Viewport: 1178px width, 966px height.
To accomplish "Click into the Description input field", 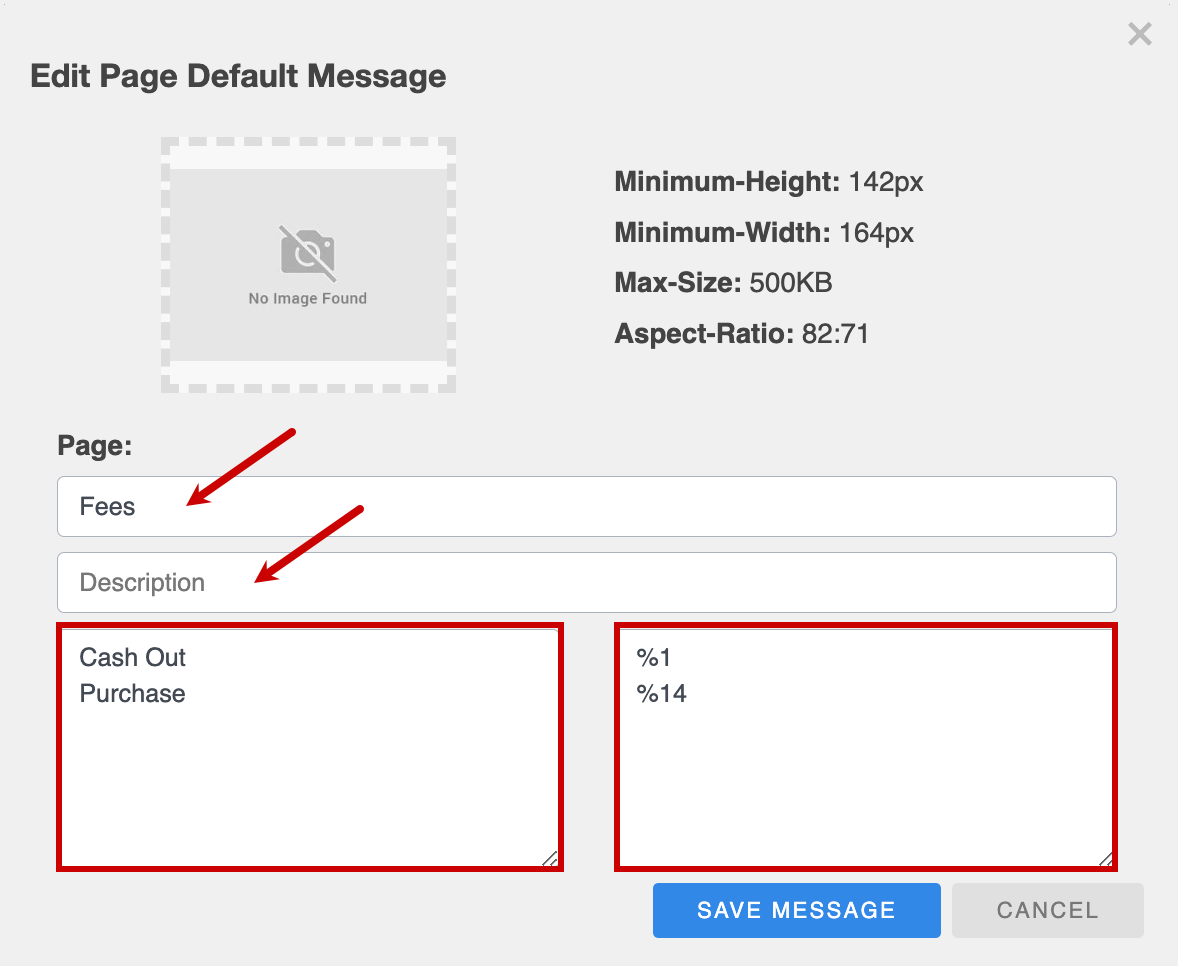I will [586, 583].
